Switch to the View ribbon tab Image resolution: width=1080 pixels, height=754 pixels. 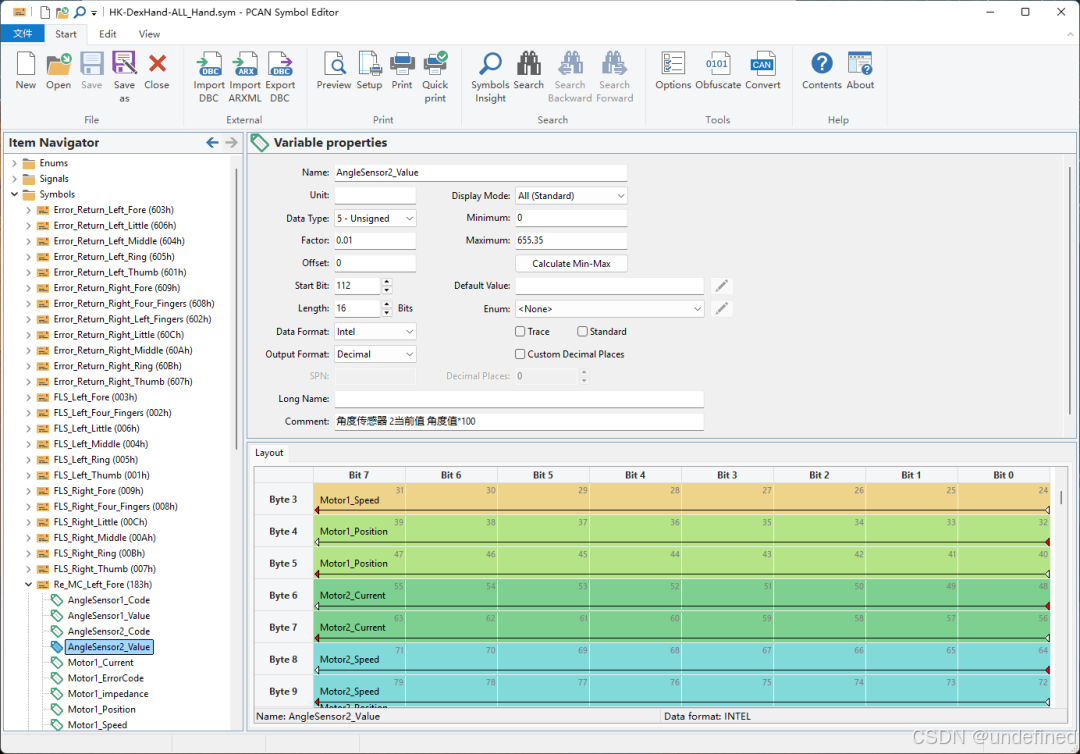(x=149, y=34)
